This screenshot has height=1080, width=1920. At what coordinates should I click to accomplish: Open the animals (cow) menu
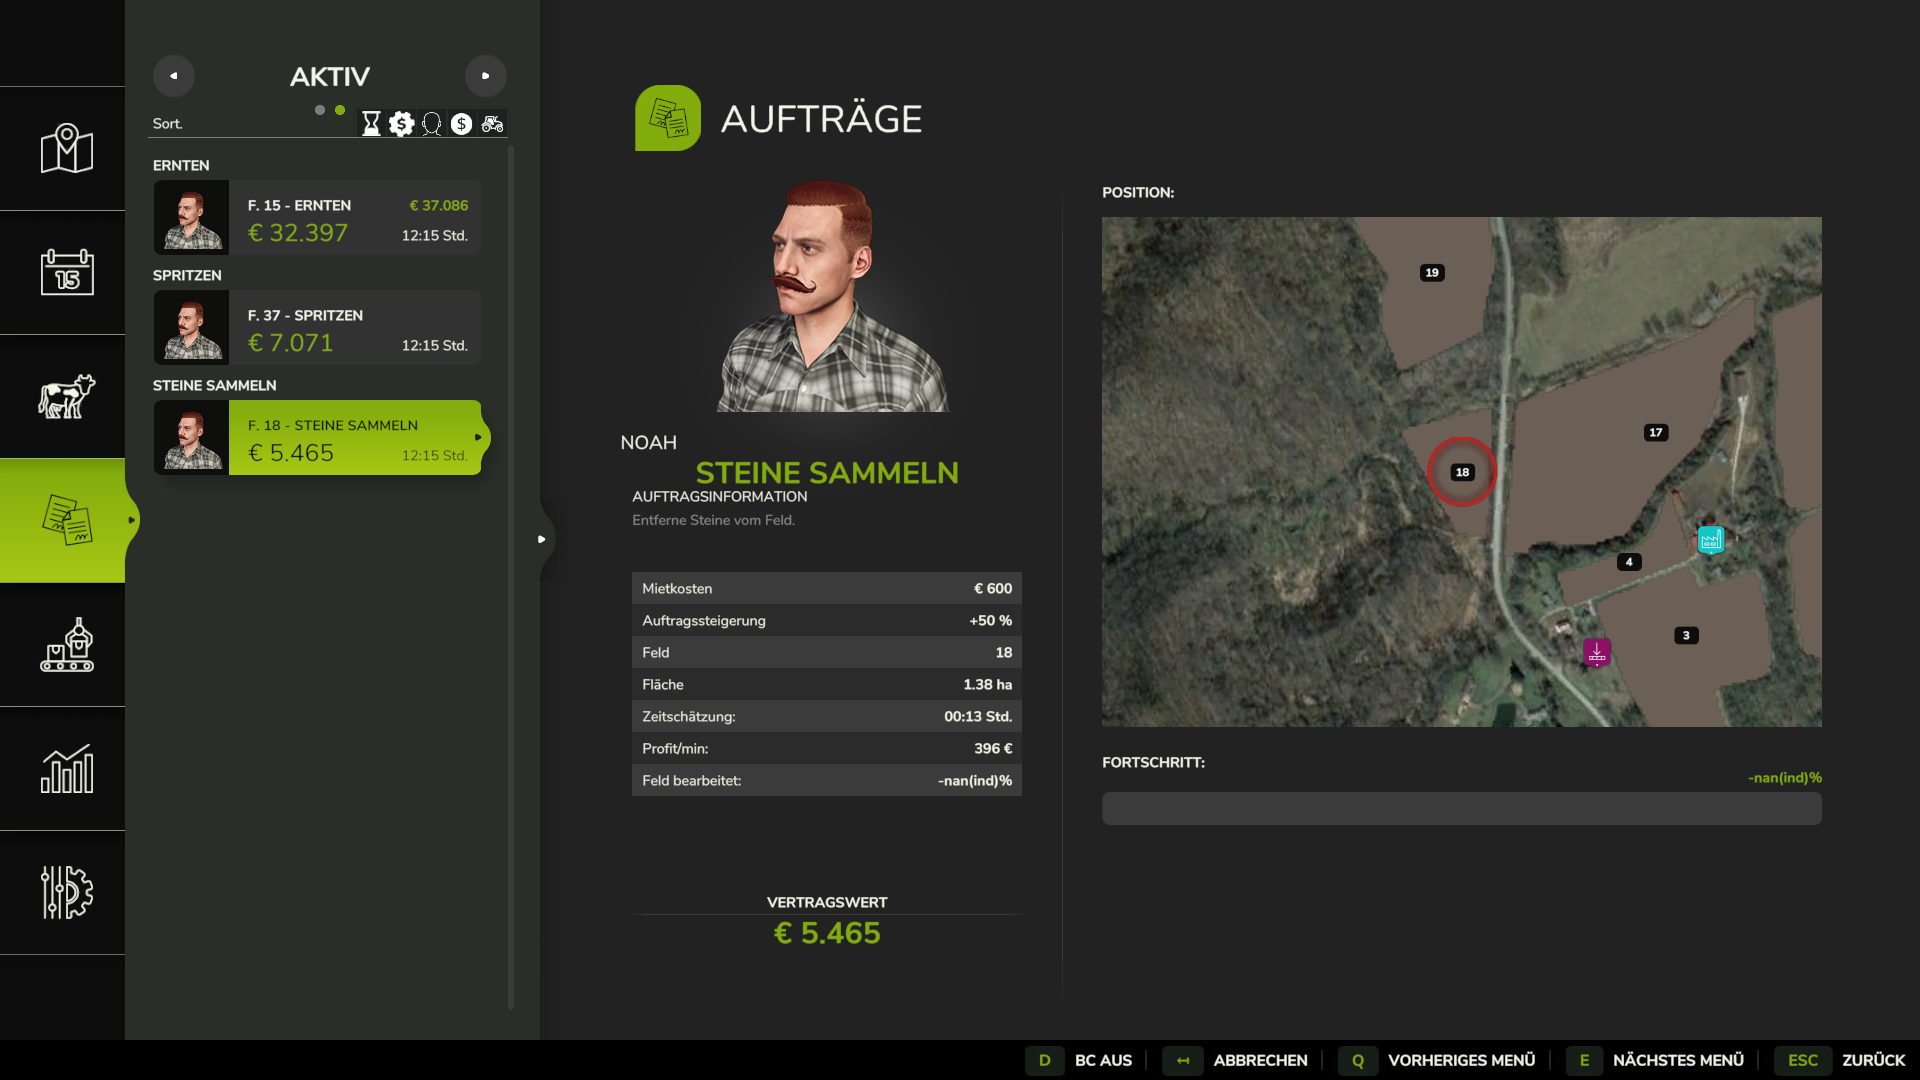pyautogui.click(x=66, y=396)
